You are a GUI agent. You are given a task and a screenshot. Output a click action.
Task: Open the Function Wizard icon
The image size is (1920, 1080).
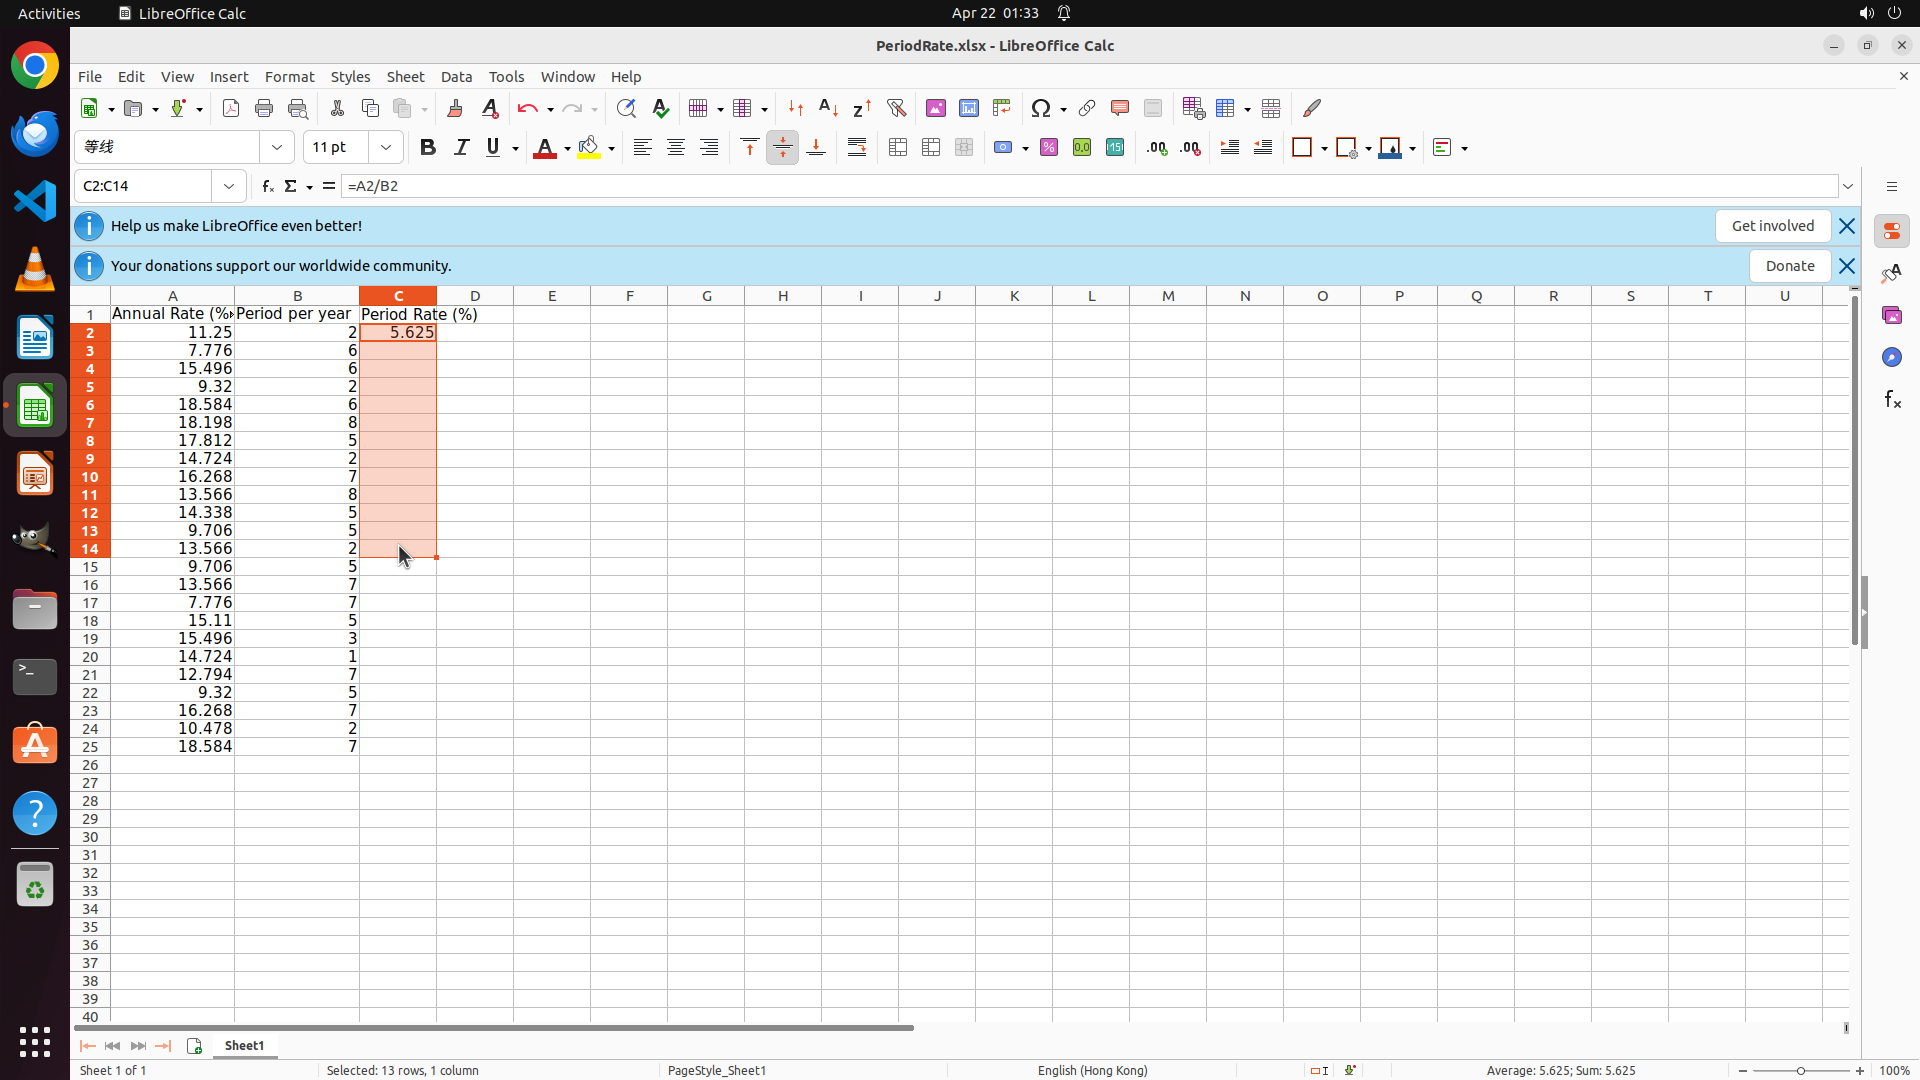267,186
